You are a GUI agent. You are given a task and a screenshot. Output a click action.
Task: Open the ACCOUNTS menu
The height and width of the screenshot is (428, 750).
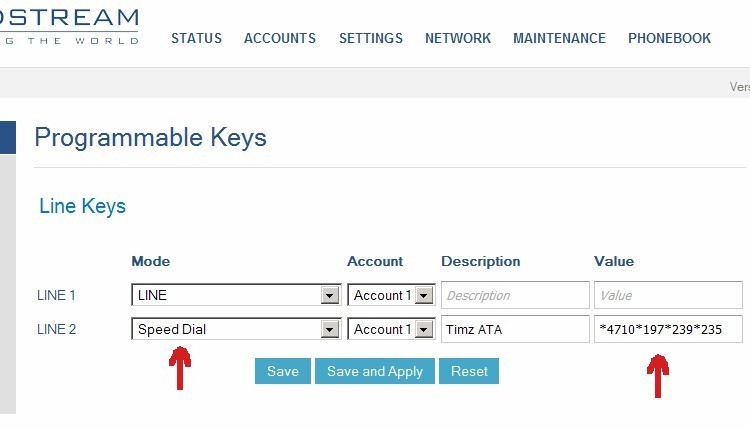point(279,39)
